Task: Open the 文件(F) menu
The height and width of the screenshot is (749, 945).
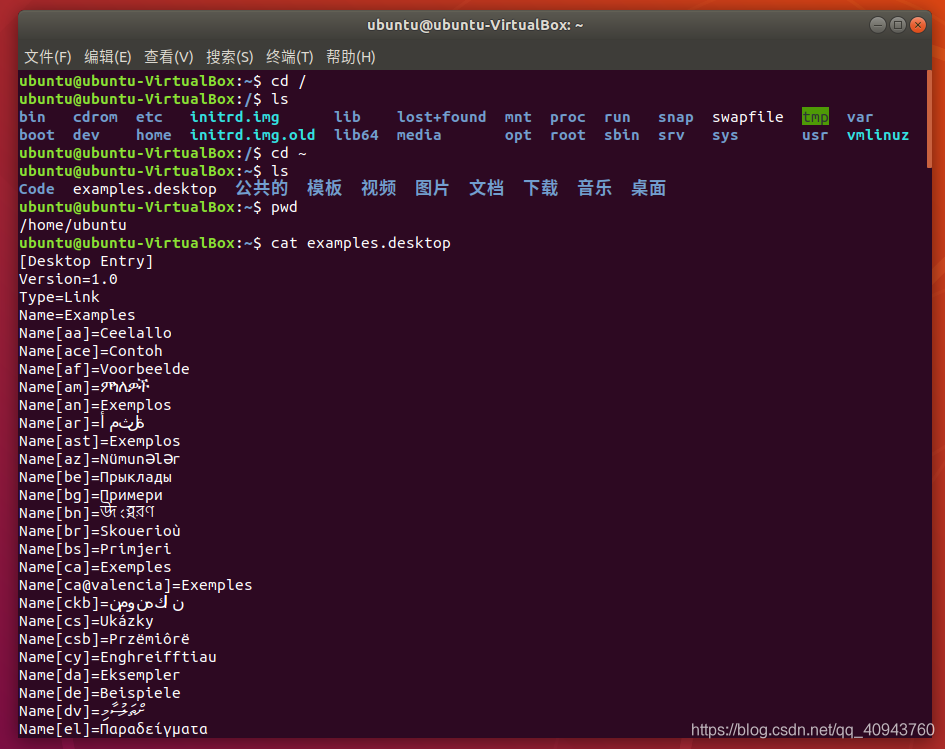Action: click(x=48, y=57)
